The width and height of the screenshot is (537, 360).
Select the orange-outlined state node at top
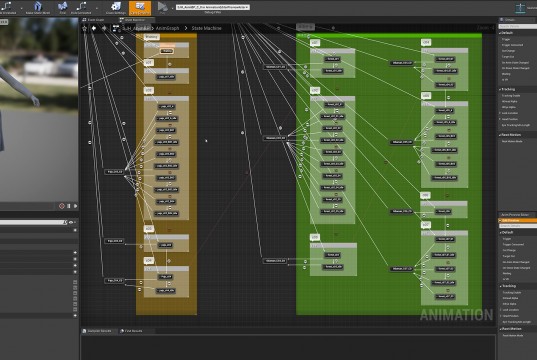click(166, 51)
